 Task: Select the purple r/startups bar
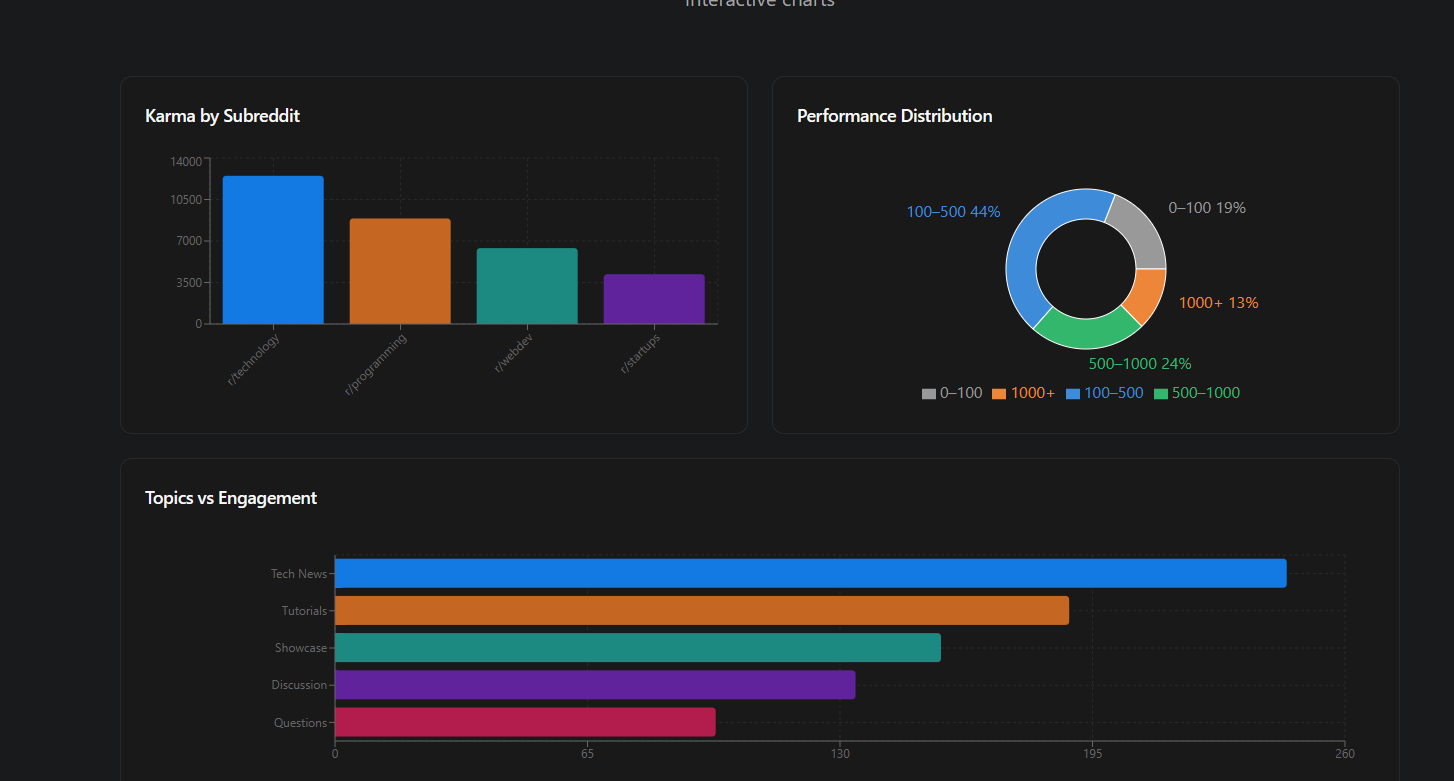pyautogui.click(x=654, y=299)
